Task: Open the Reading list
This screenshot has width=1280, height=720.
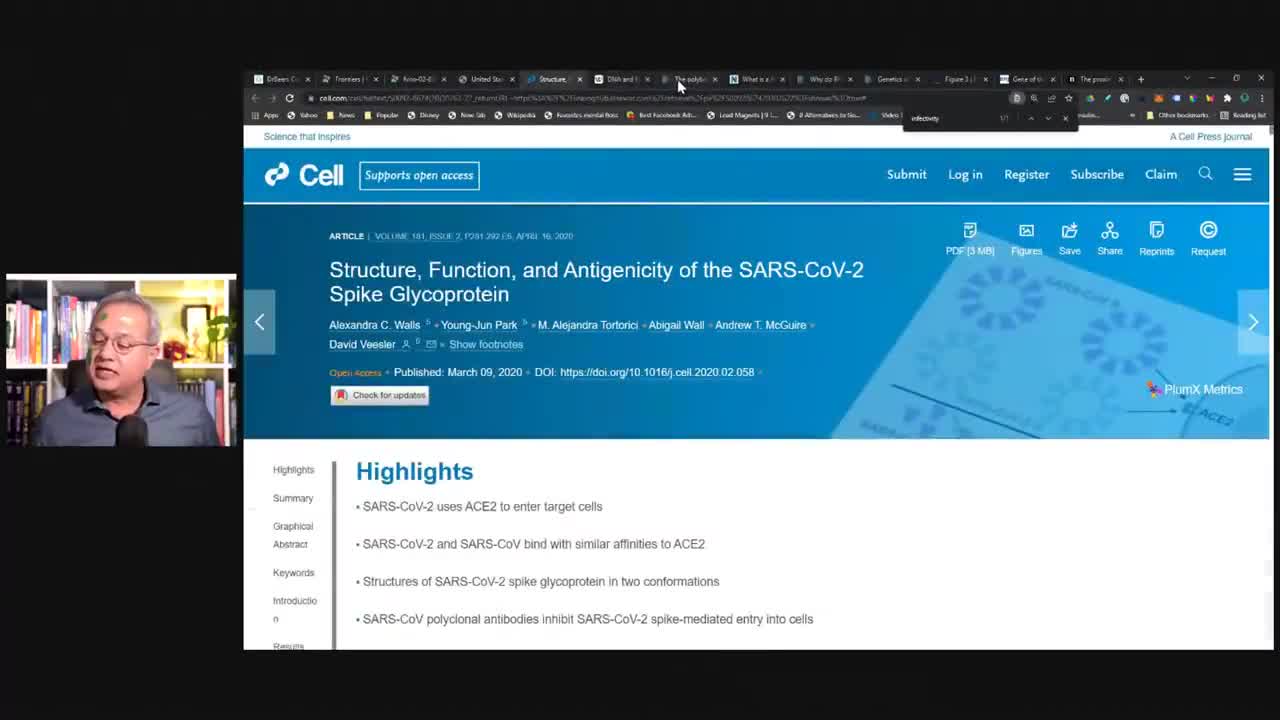Action: (1243, 115)
